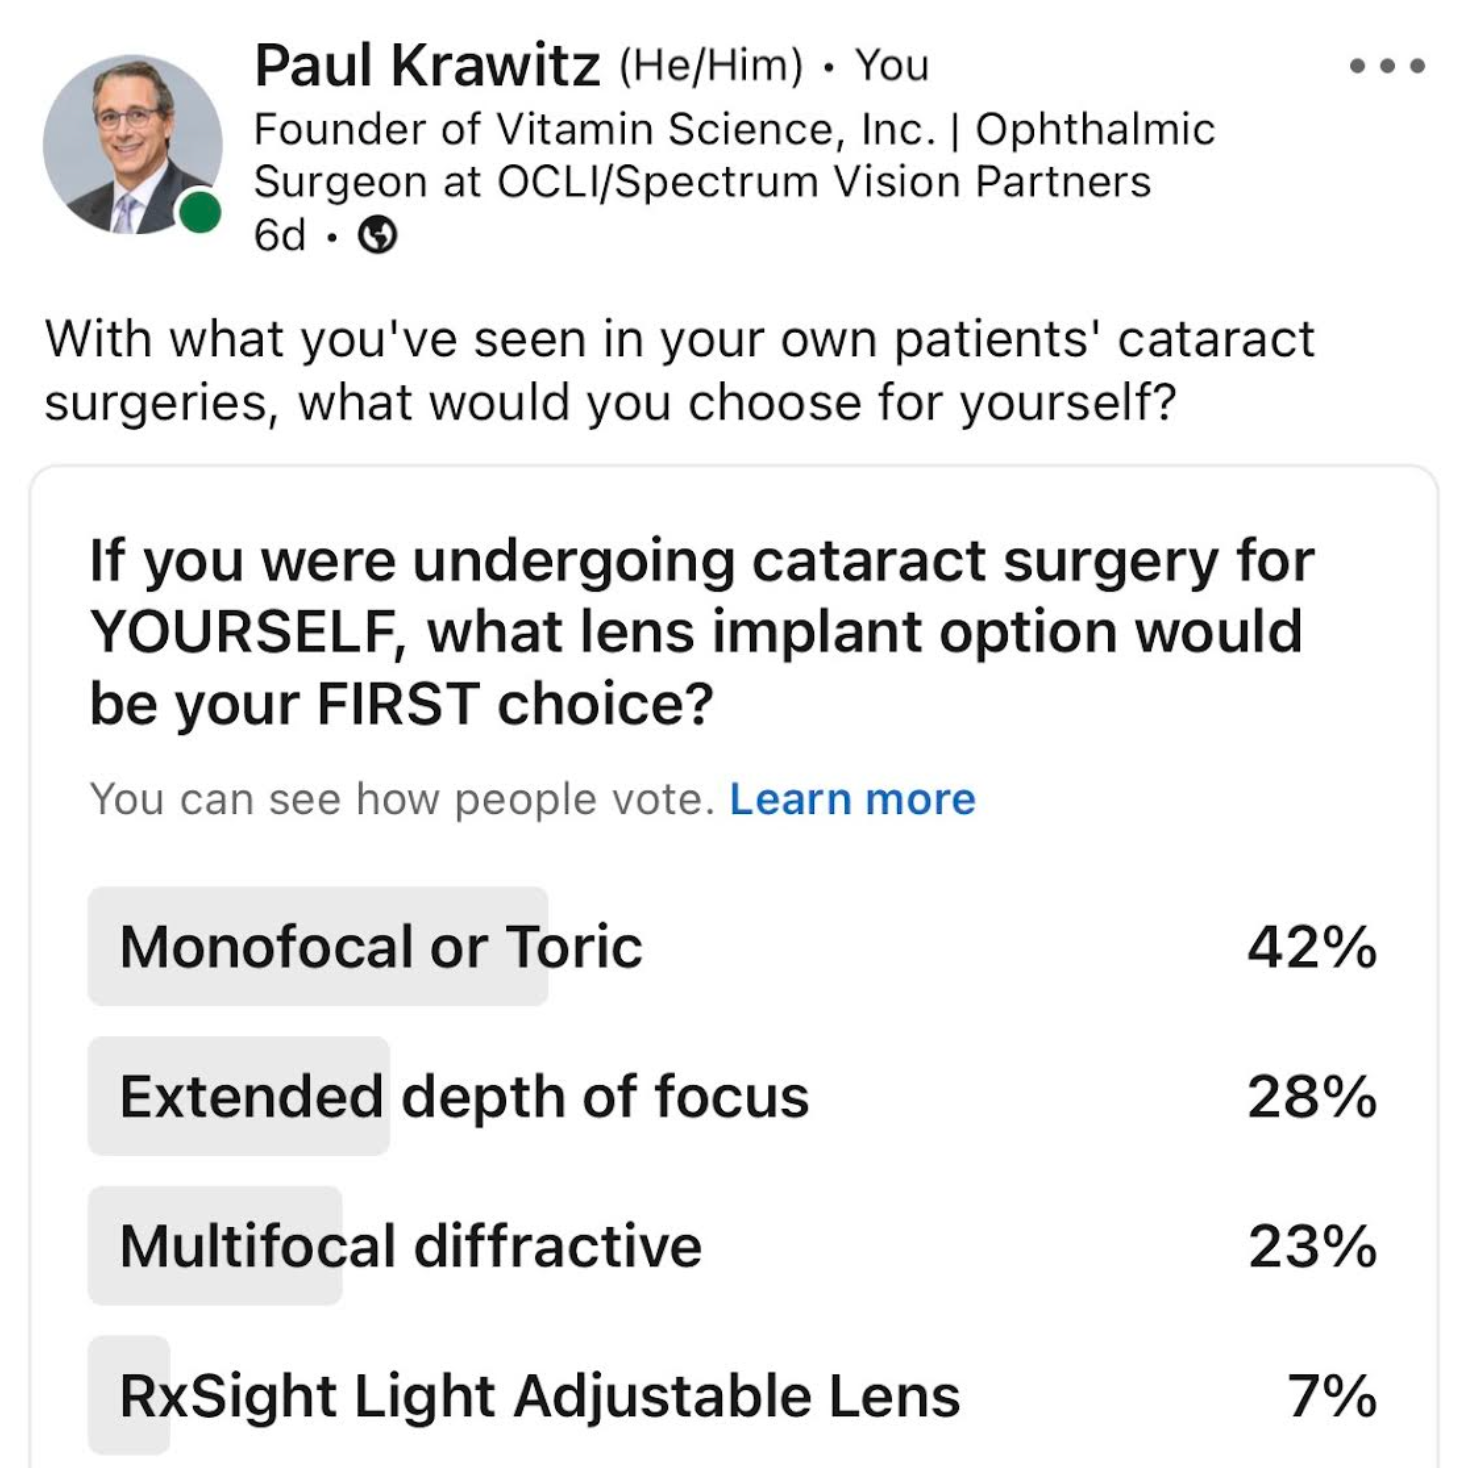Click the Paul Krawitz name link
This screenshot has width=1458, height=1468.
(x=427, y=66)
